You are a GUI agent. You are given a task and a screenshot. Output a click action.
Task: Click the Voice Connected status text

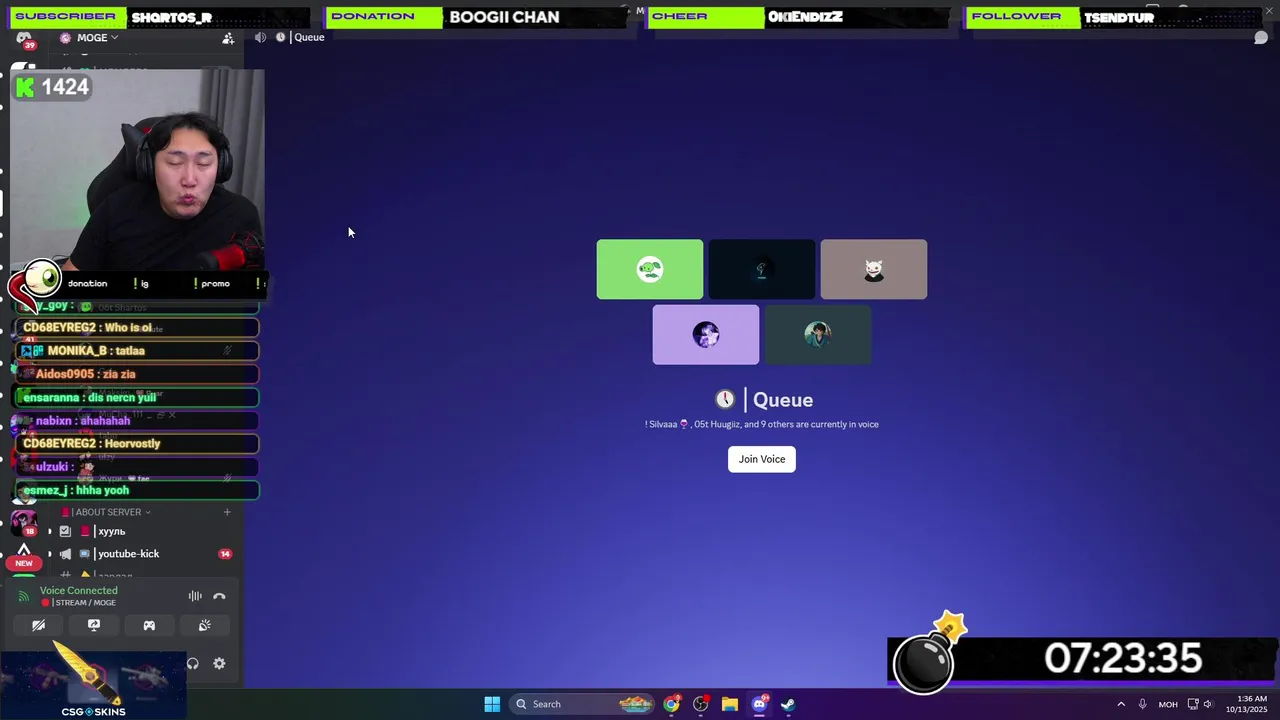point(79,590)
